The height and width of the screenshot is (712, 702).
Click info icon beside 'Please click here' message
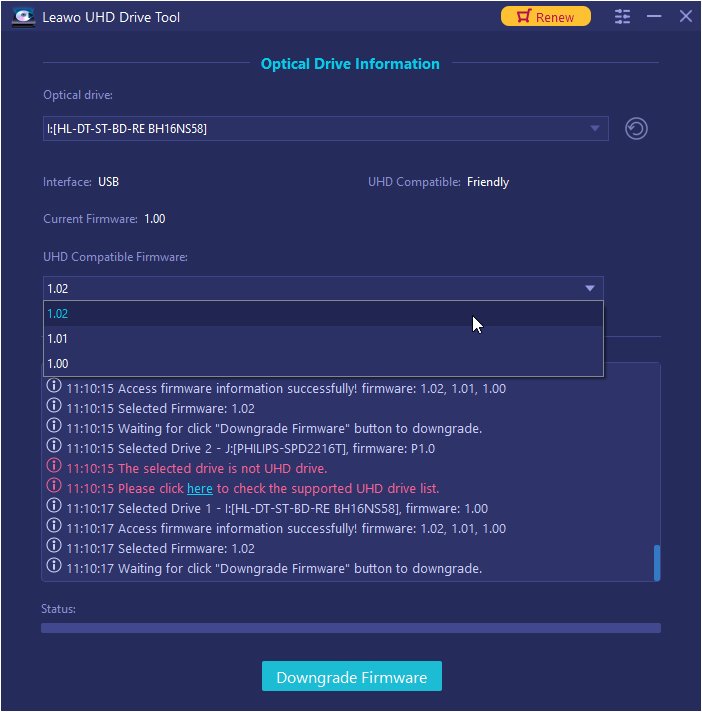pyautogui.click(x=55, y=488)
